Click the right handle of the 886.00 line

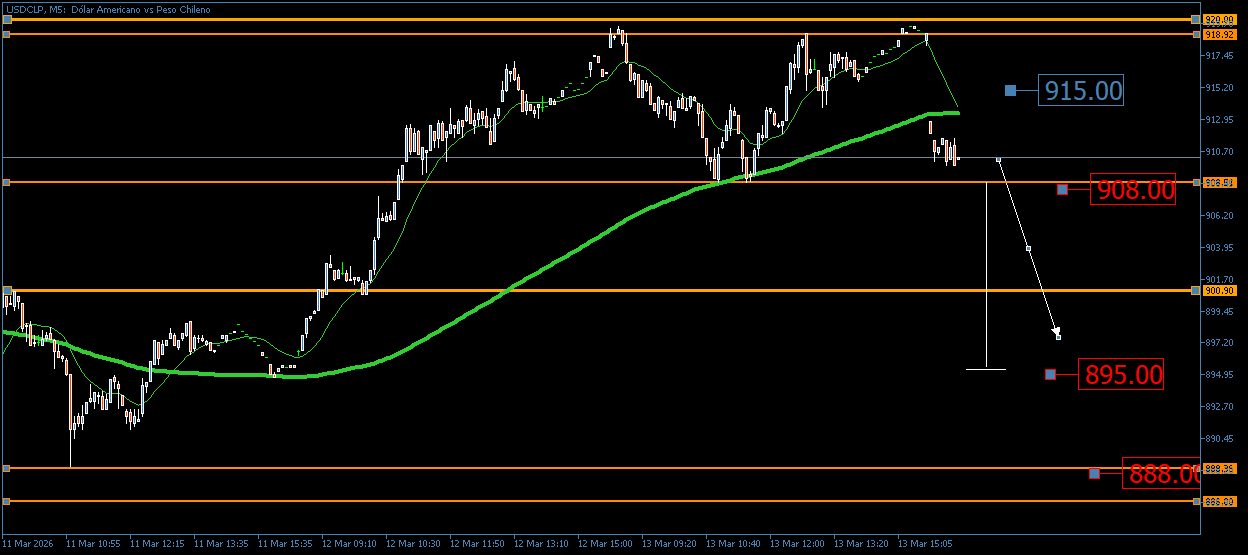[x=1196, y=501]
